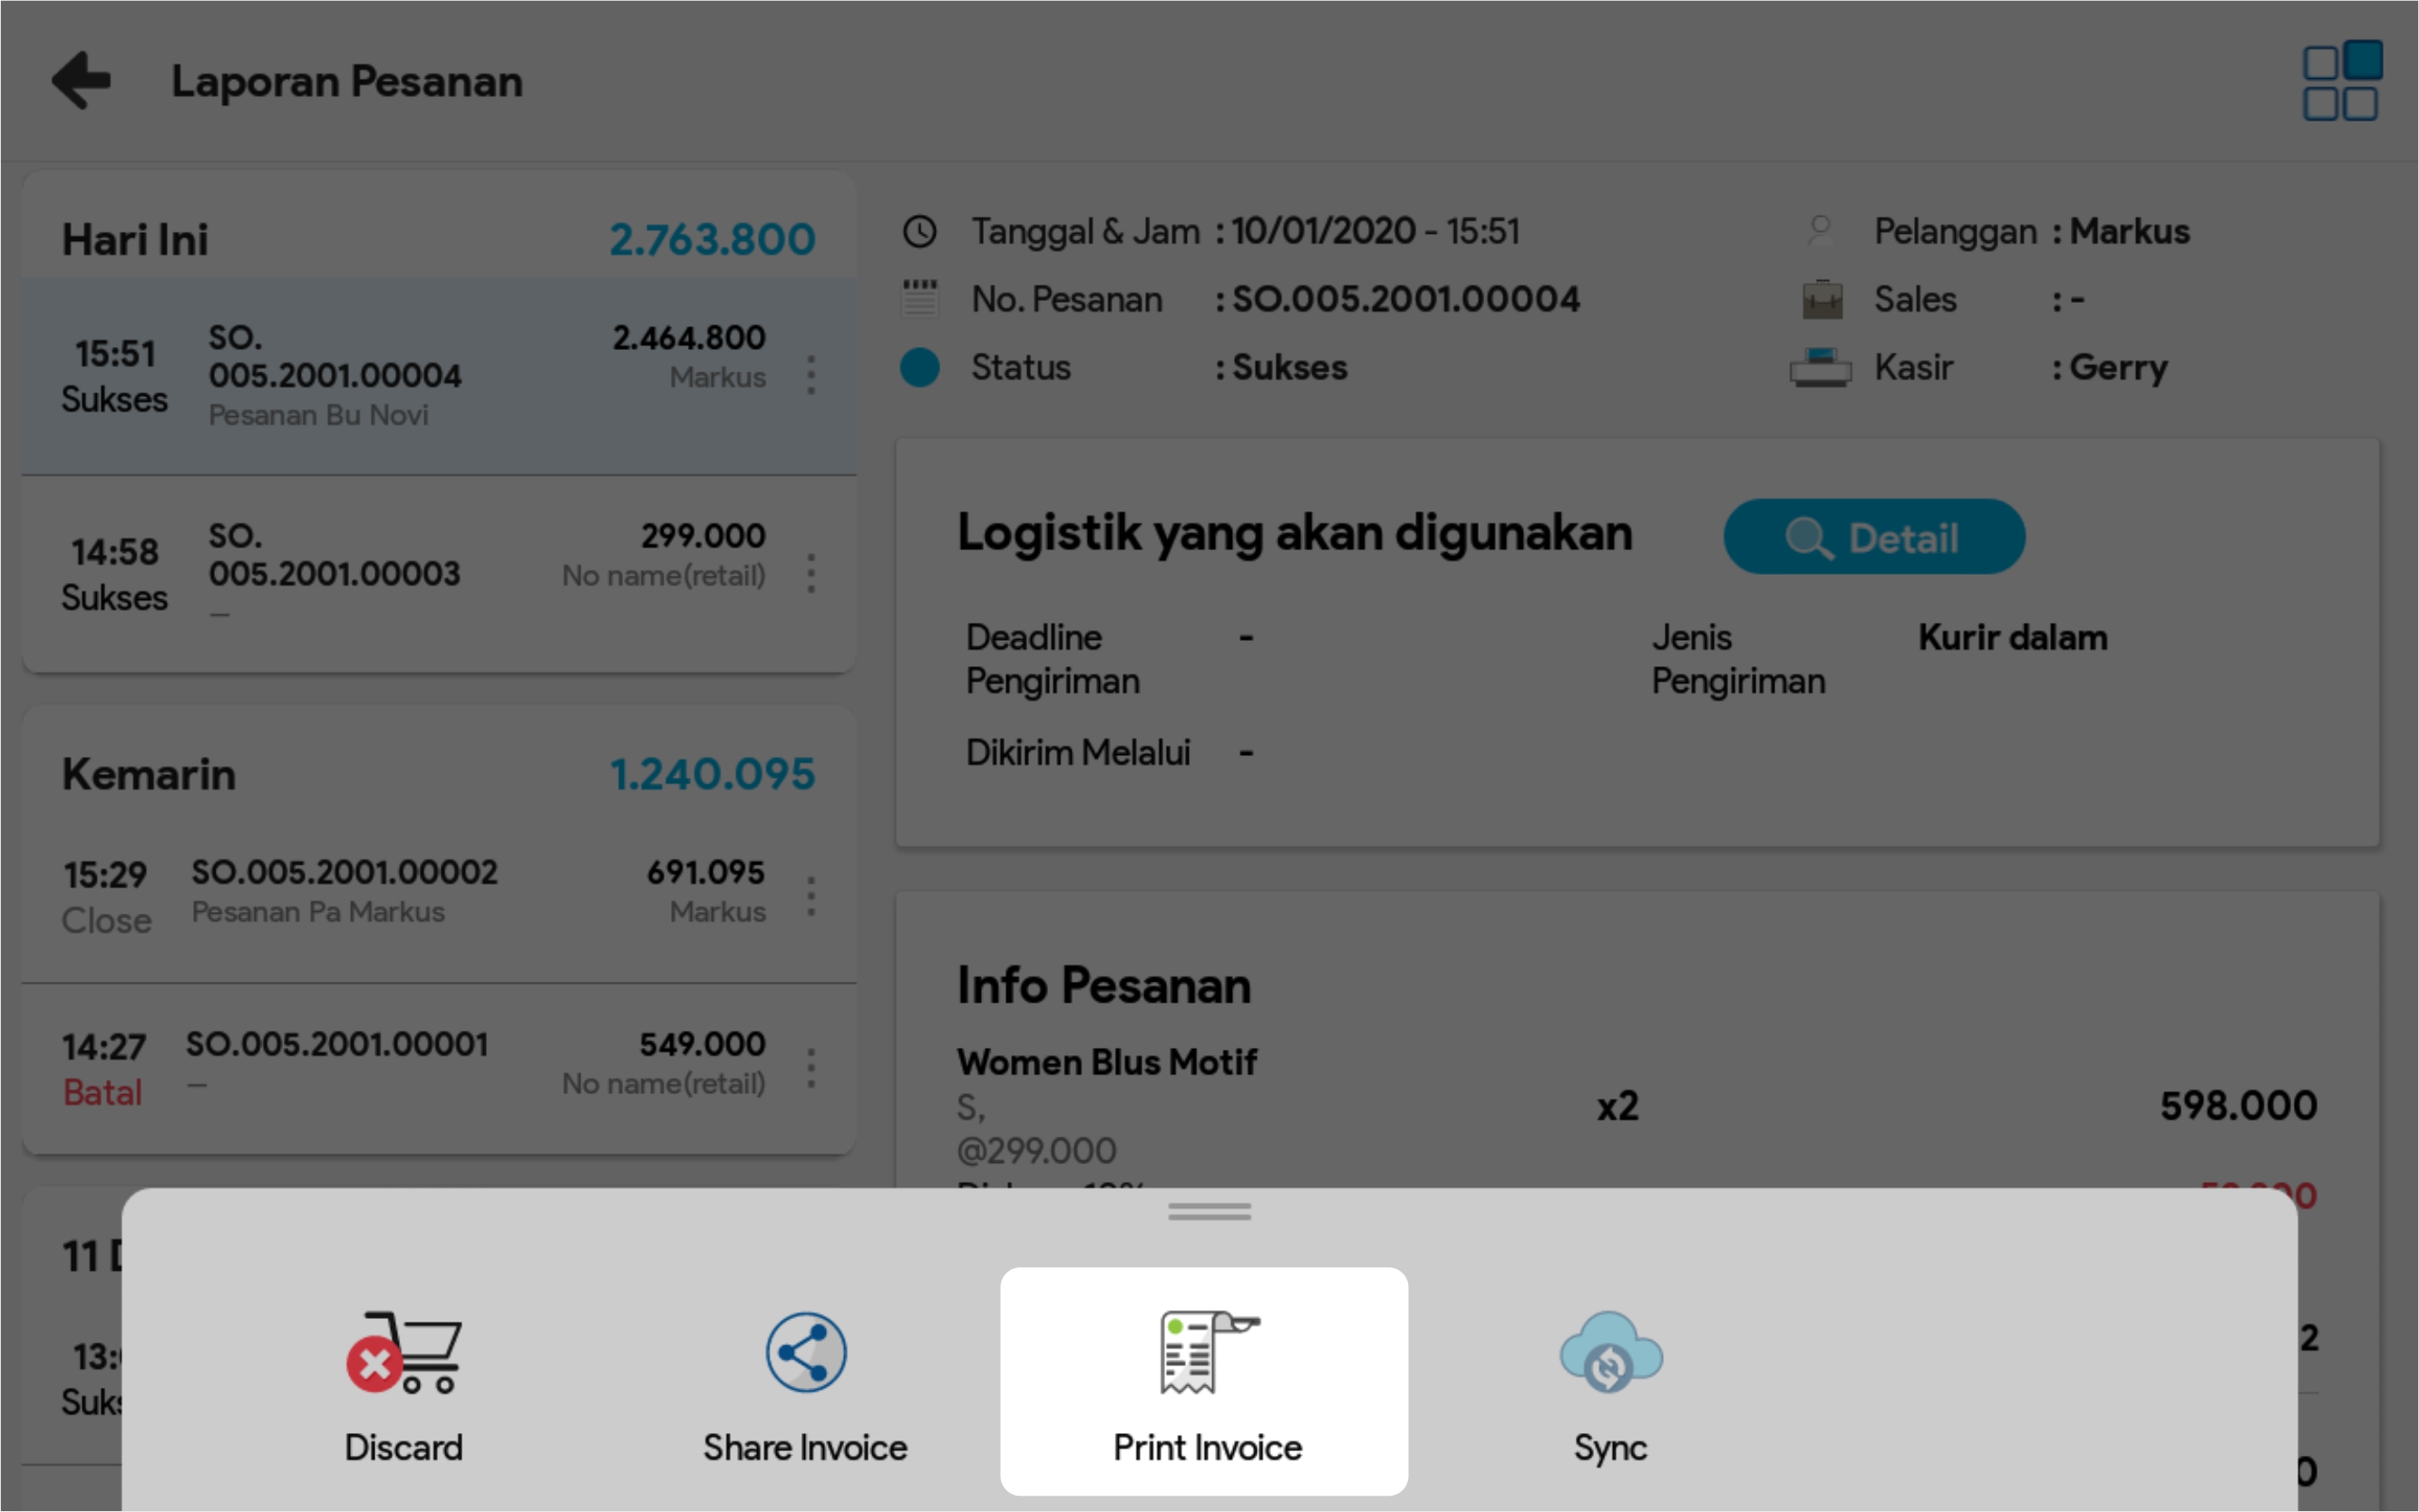The width and height of the screenshot is (2419, 1512).
Task: Tap the Print Invoice receipt icon
Action: tap(1207, 1352)
